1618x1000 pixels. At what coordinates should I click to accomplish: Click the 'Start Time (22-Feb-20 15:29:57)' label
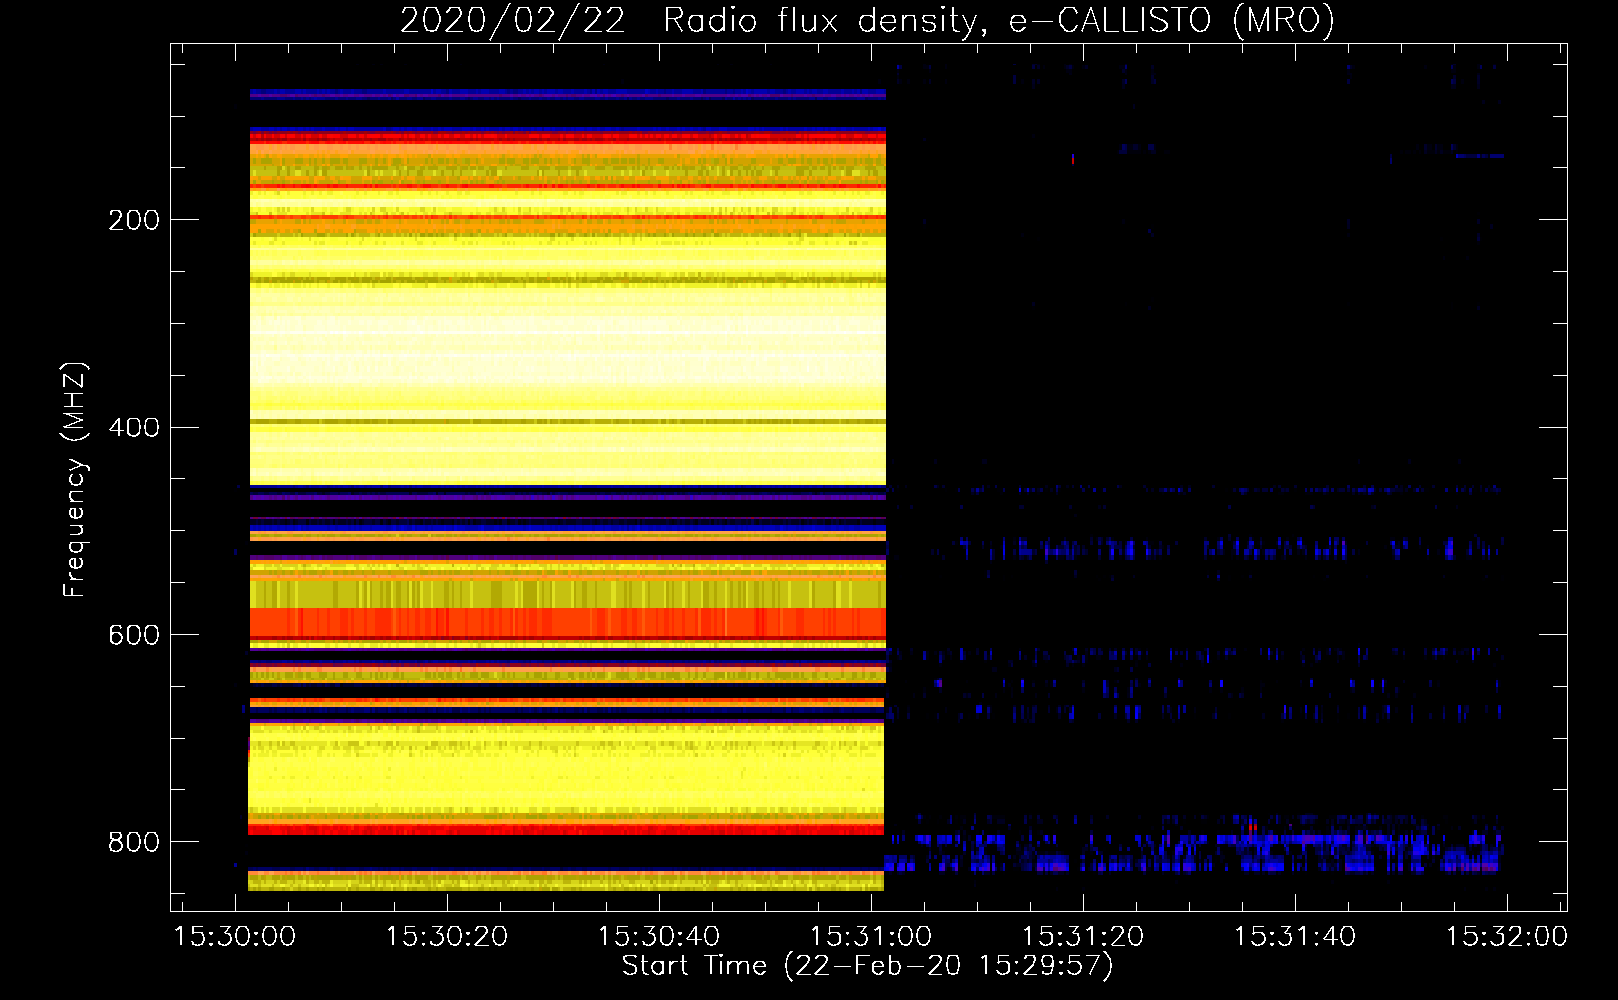click(867, 966)
